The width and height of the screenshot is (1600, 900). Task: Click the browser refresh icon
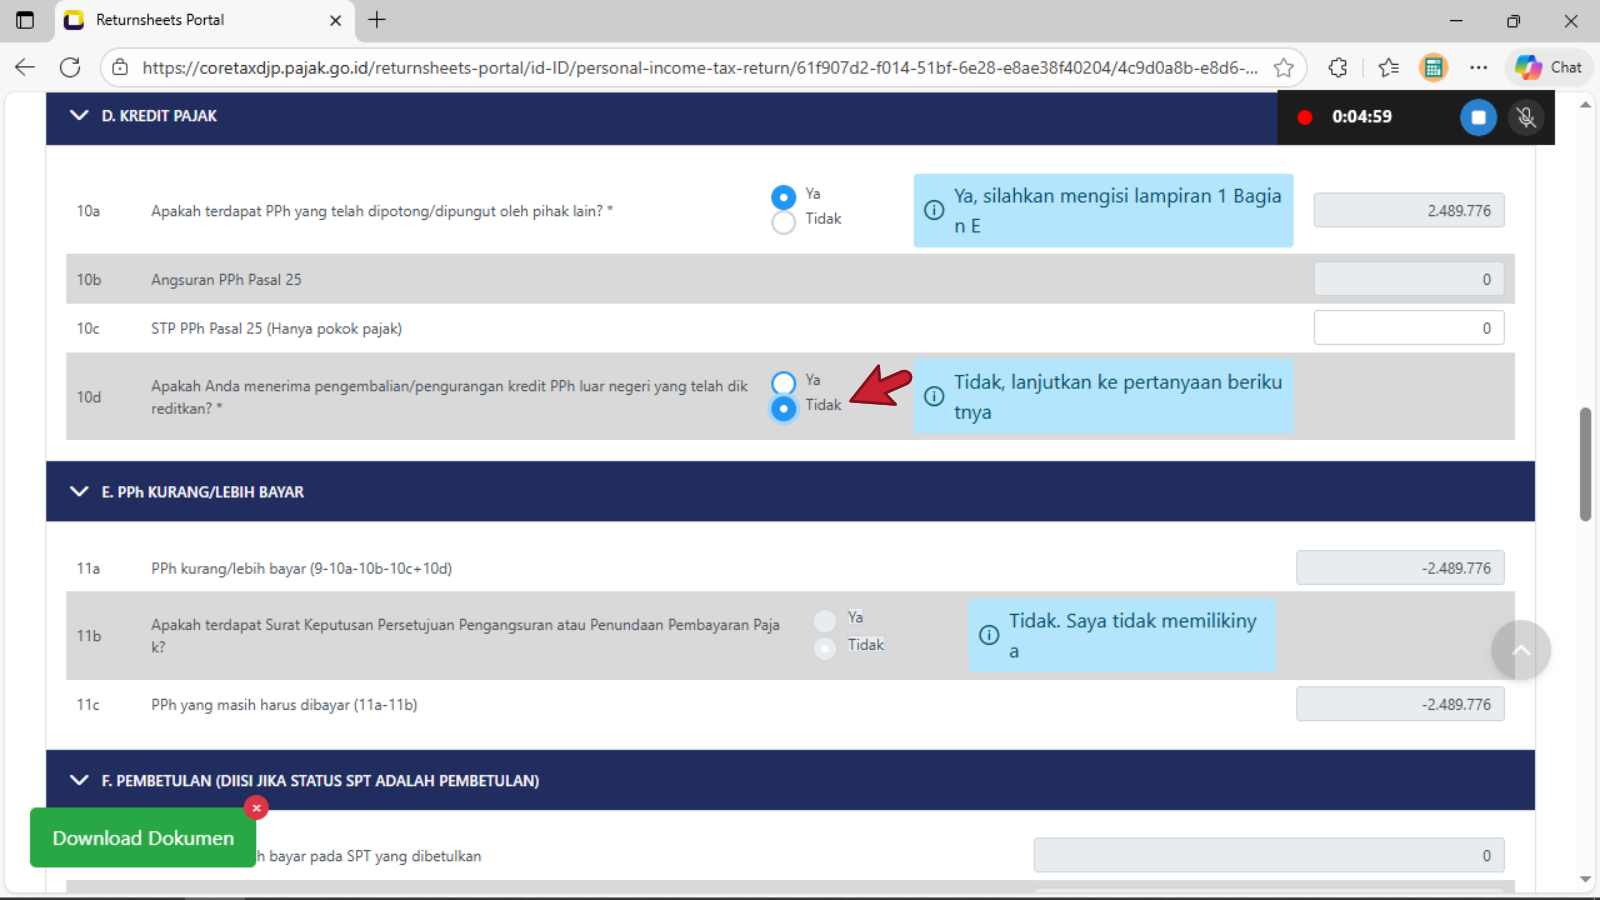click(x=70, y=67)
